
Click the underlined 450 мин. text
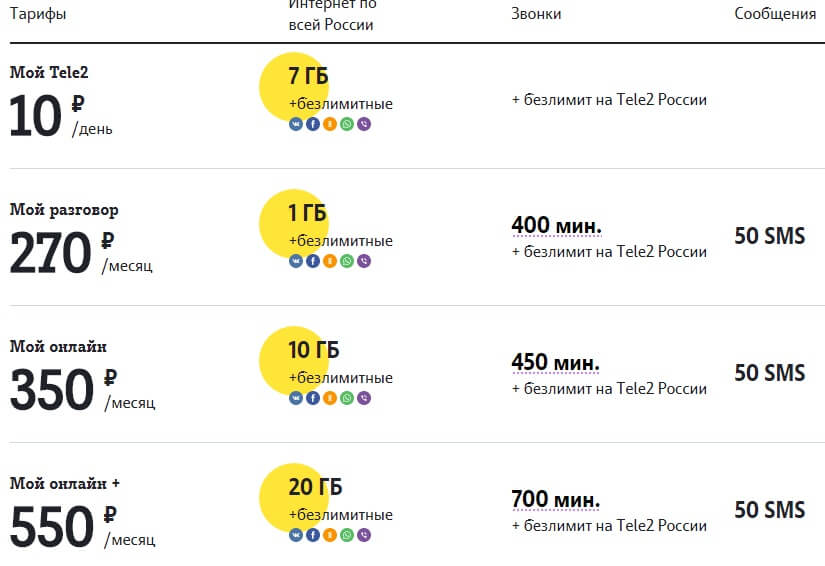point(555,362)
